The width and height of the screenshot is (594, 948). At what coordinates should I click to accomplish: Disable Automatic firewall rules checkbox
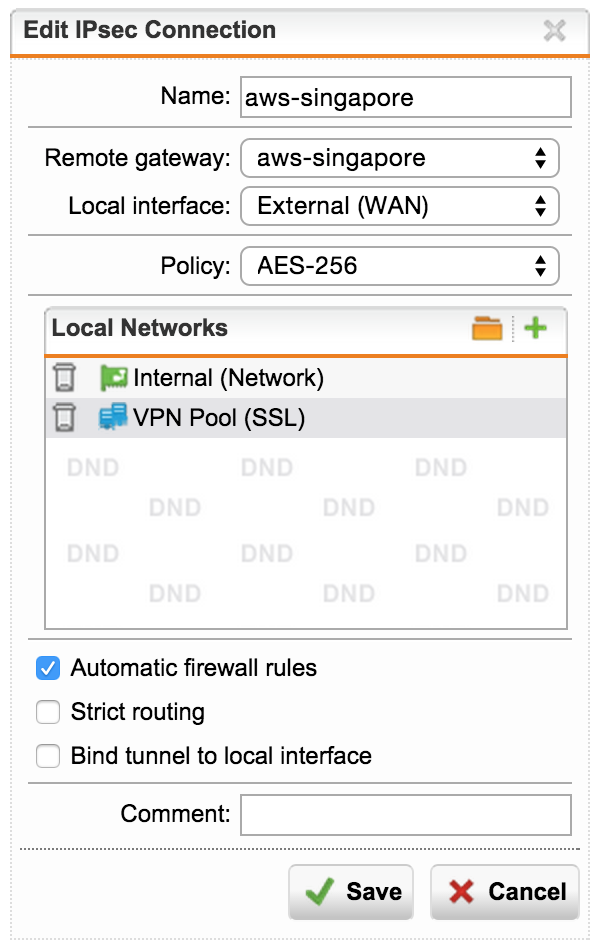click(48, 668)
